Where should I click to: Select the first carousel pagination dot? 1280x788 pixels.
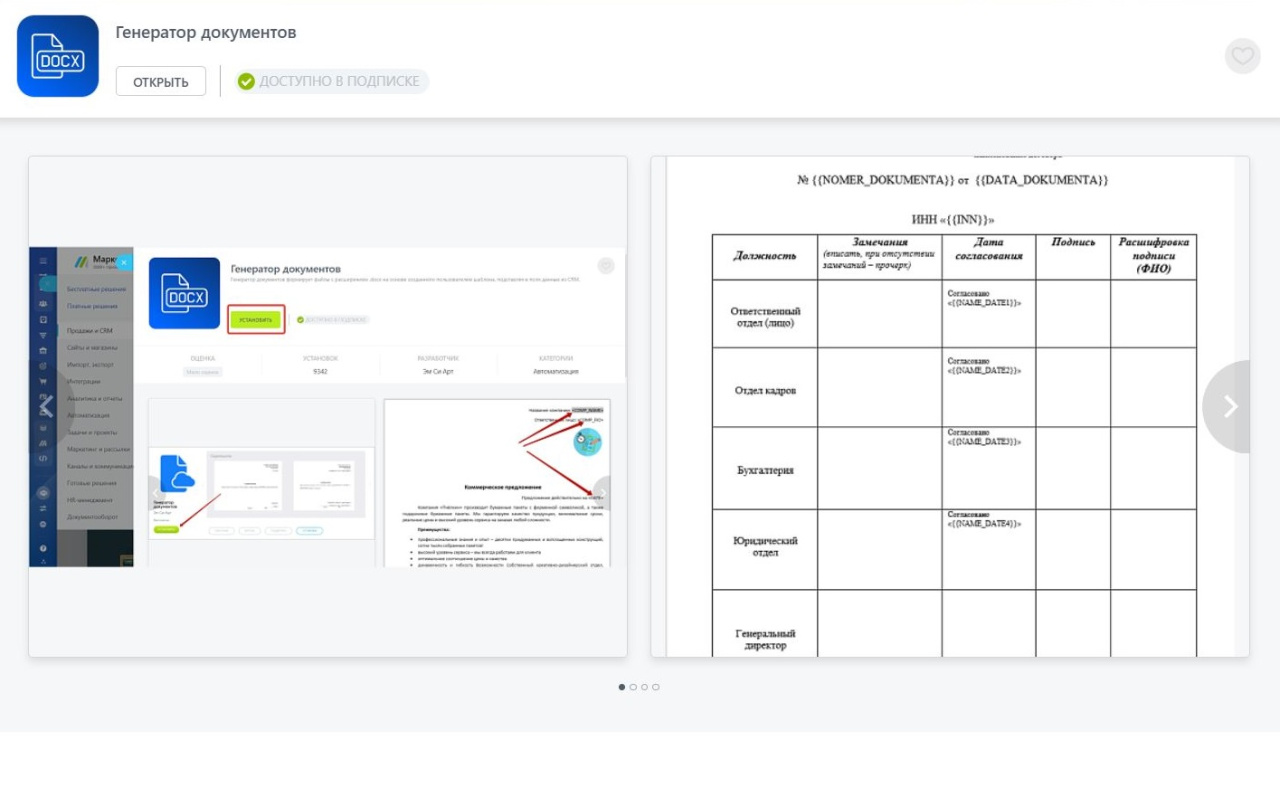click(x=622, y=687)
